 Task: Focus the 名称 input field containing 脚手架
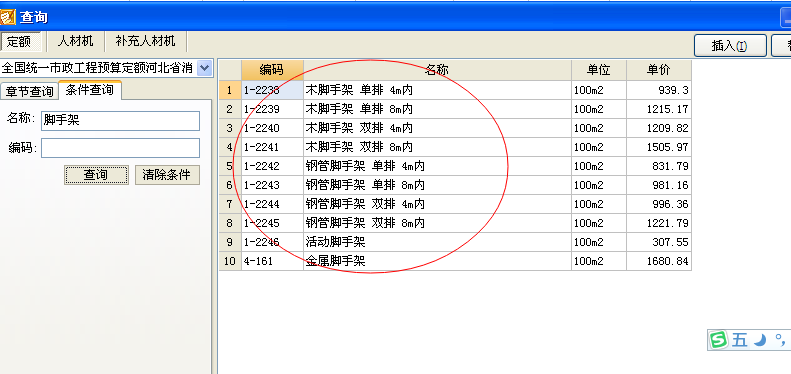(x=121, y=121)
